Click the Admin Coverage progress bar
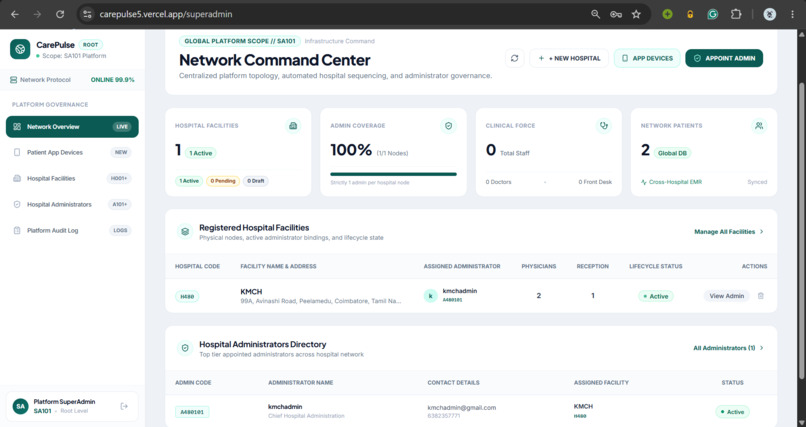This screenshot has width=806, height=427. click(x=393, y=174)
